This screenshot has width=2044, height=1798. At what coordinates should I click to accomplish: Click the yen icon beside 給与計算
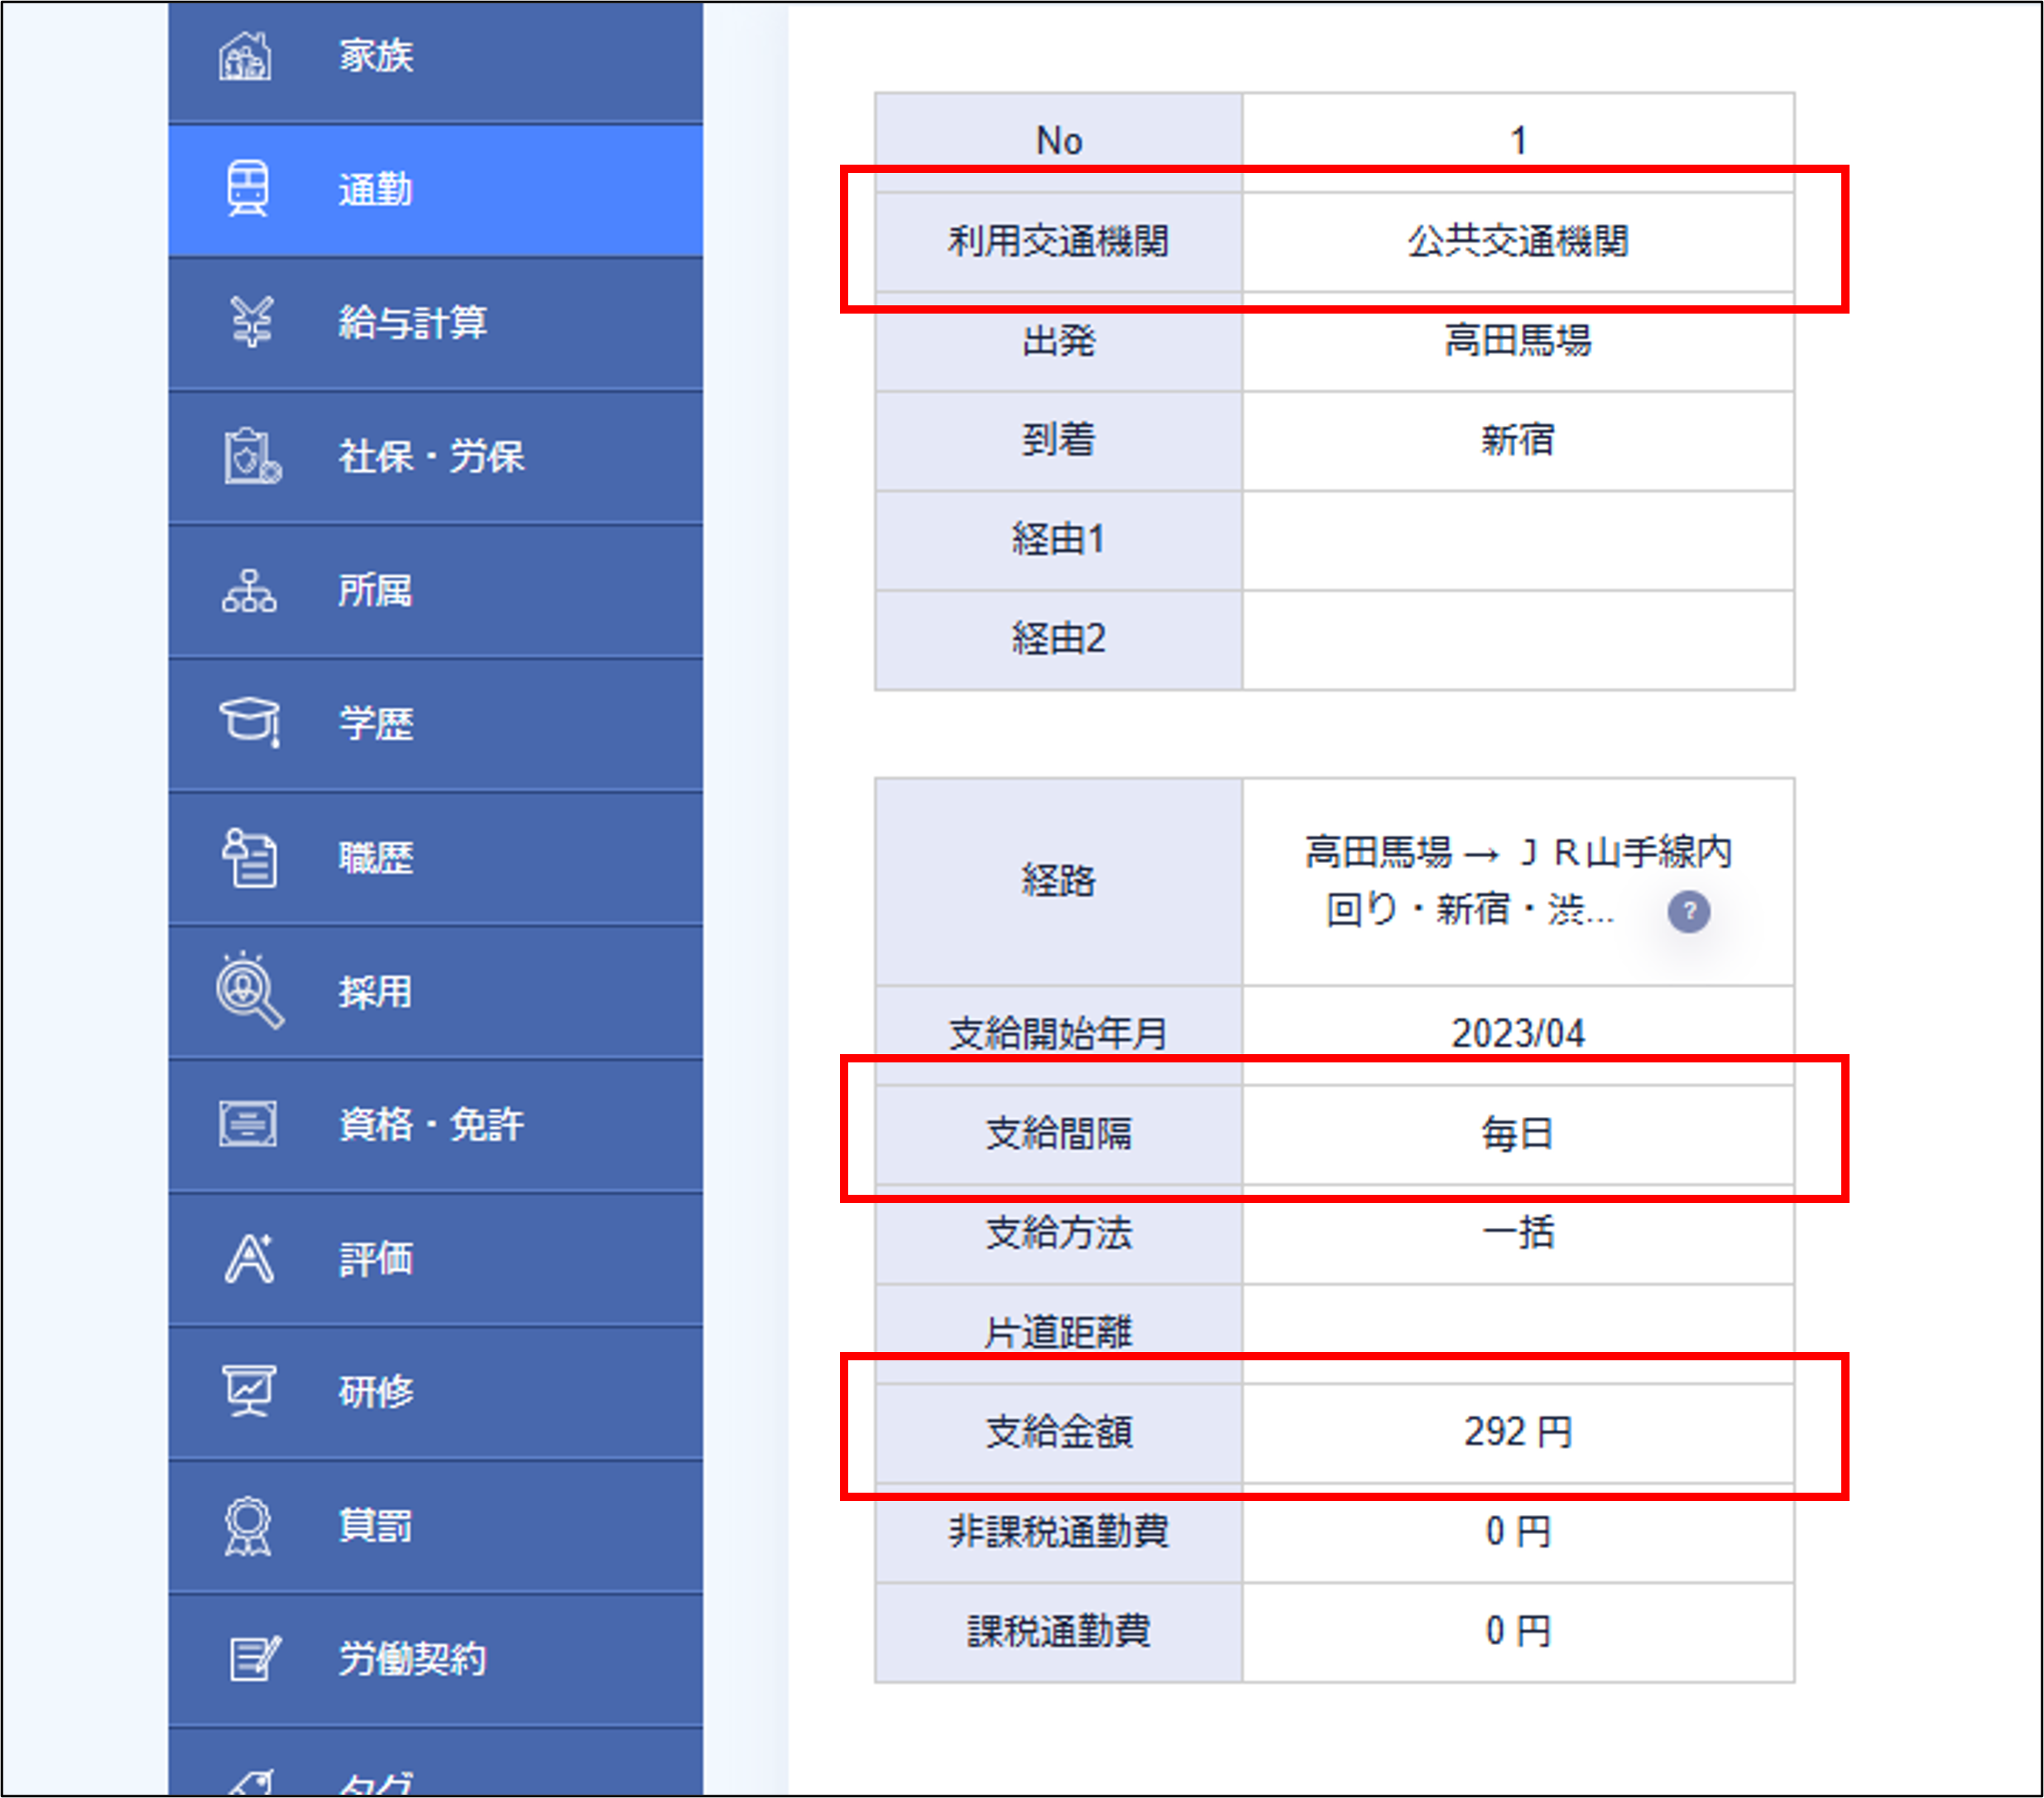point(251,322)
